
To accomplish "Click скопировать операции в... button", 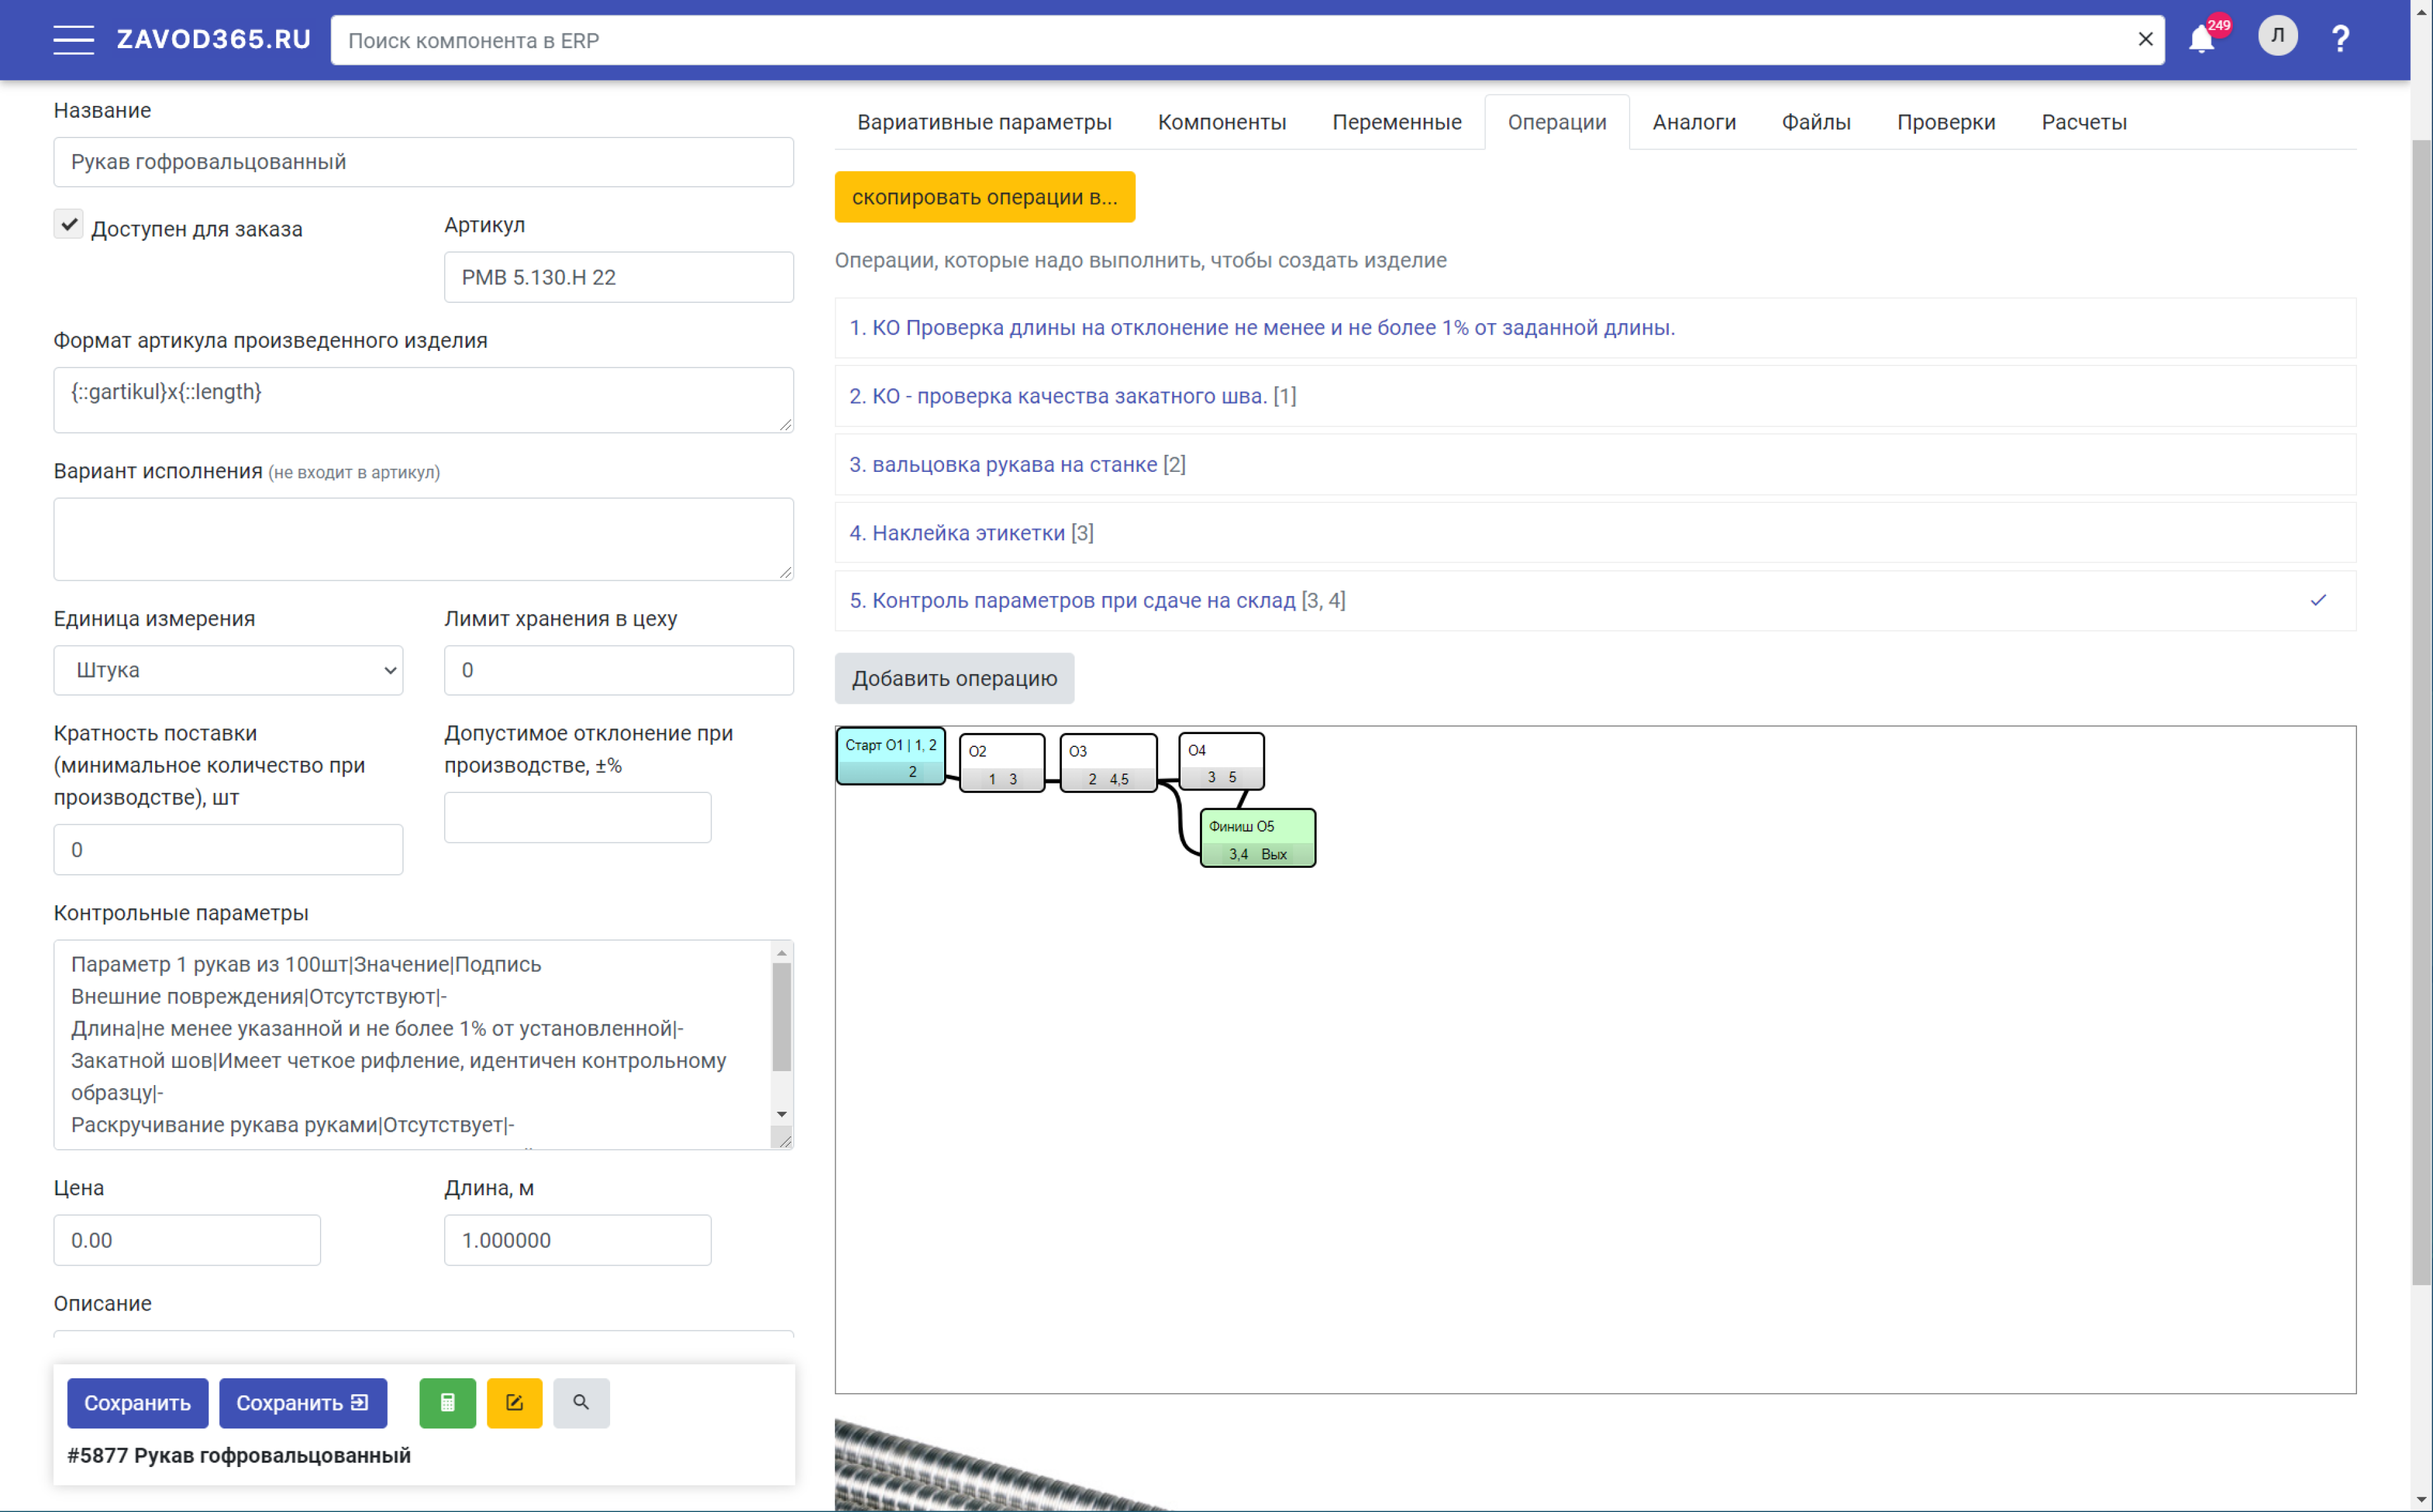I will coord(984,197).
